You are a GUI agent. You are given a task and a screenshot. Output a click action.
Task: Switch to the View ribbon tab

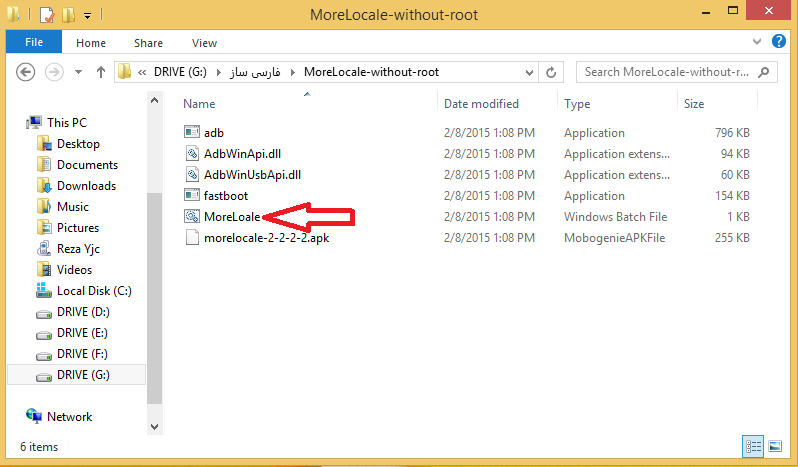[204, 43]
